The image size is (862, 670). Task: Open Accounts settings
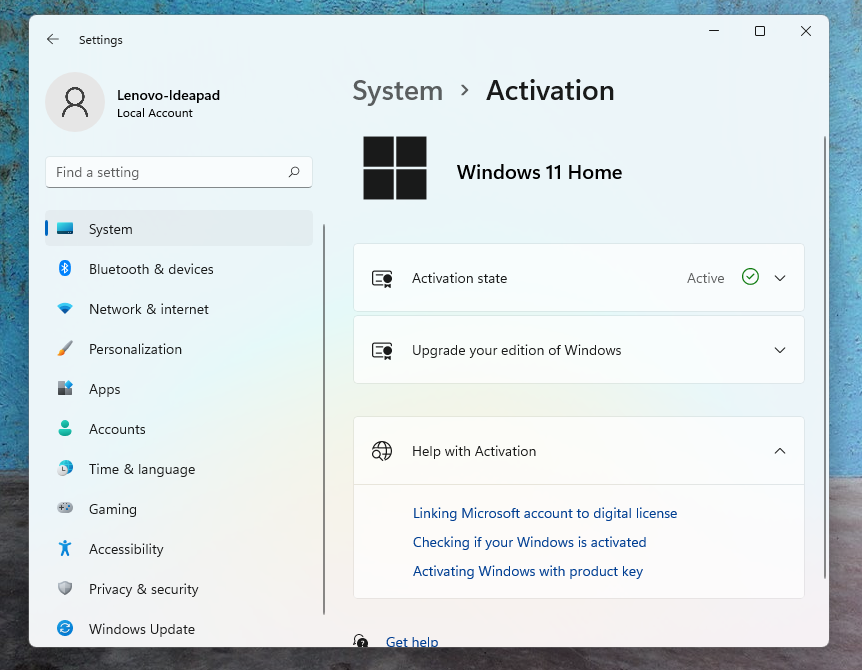[179, 429]
